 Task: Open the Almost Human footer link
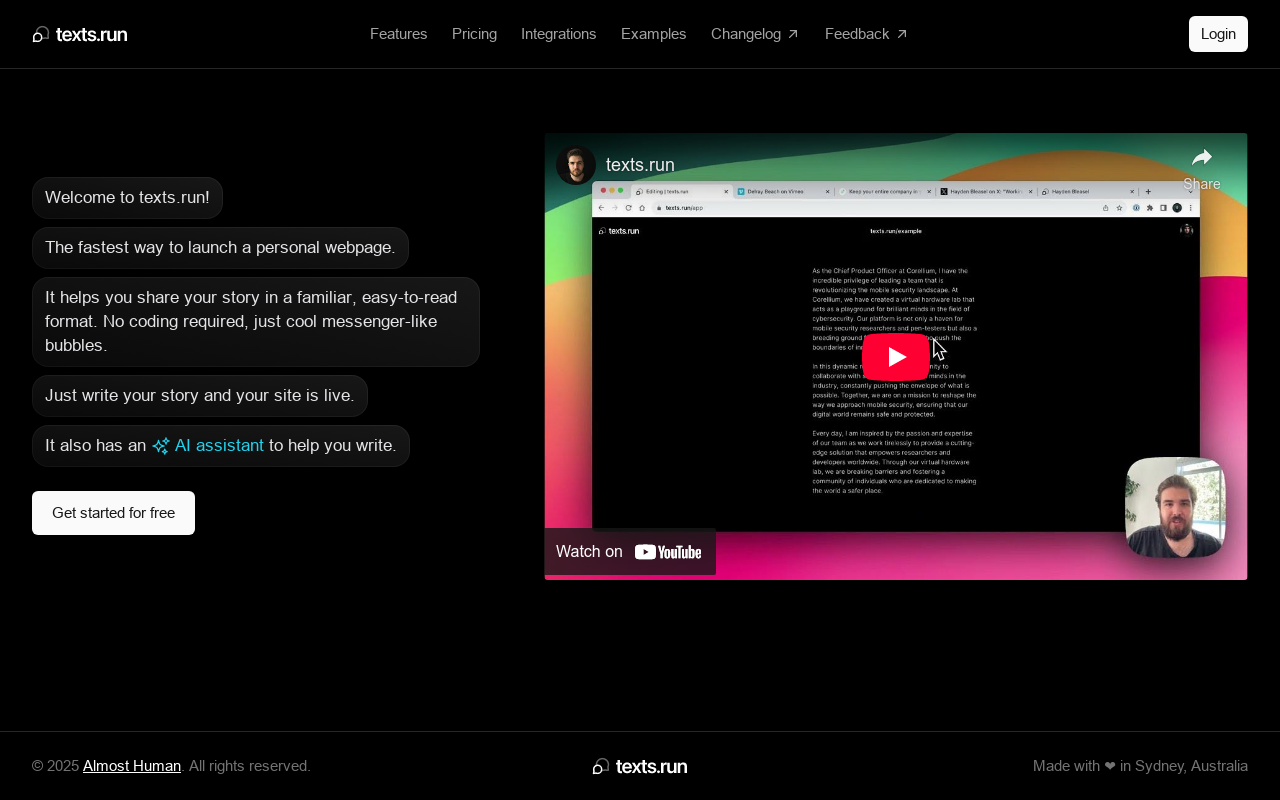tap(132, 766)
